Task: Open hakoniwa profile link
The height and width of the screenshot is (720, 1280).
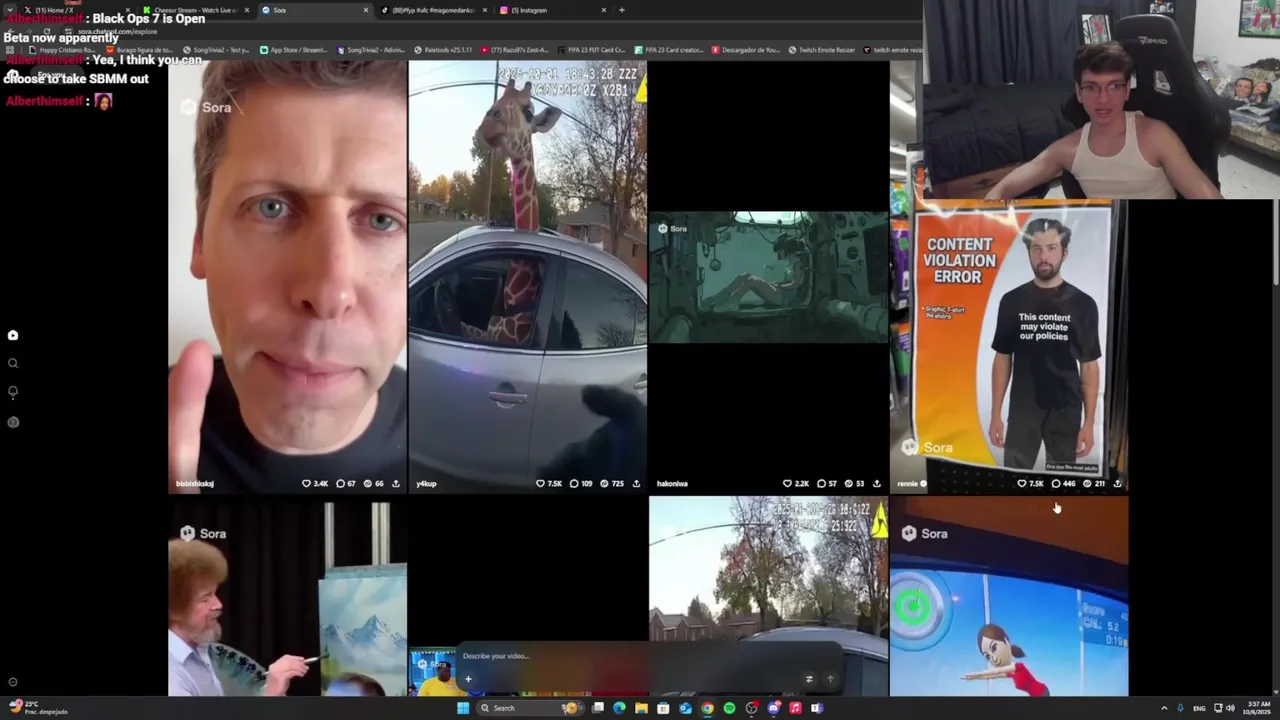Action: click(672, 484)
